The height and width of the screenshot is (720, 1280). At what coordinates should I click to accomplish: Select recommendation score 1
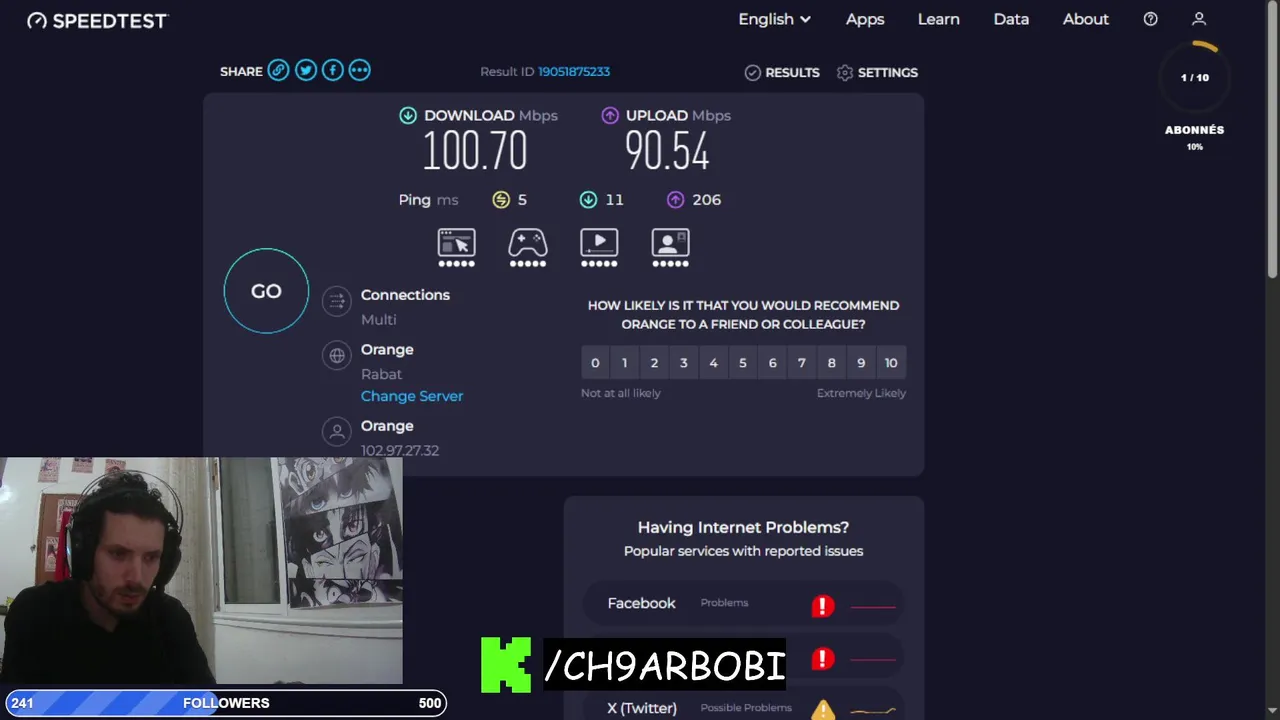click(624, 363)
